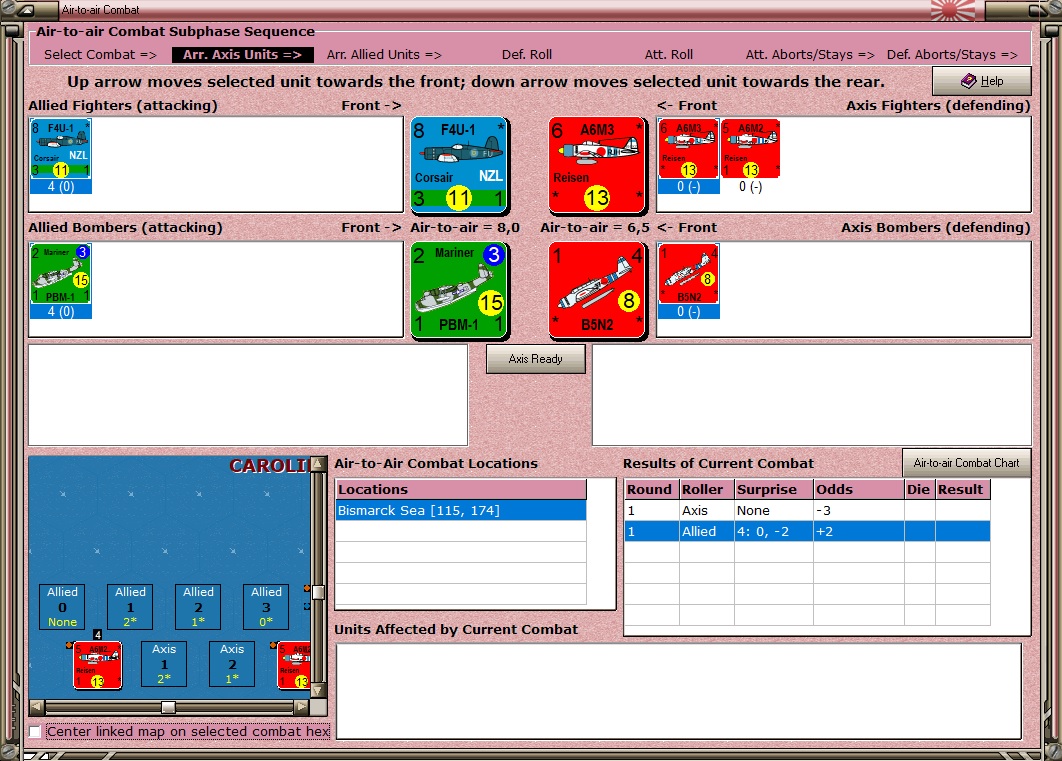
Task: Select the small A6M2 Reisen counter
Action: click(x=750, y=148)
